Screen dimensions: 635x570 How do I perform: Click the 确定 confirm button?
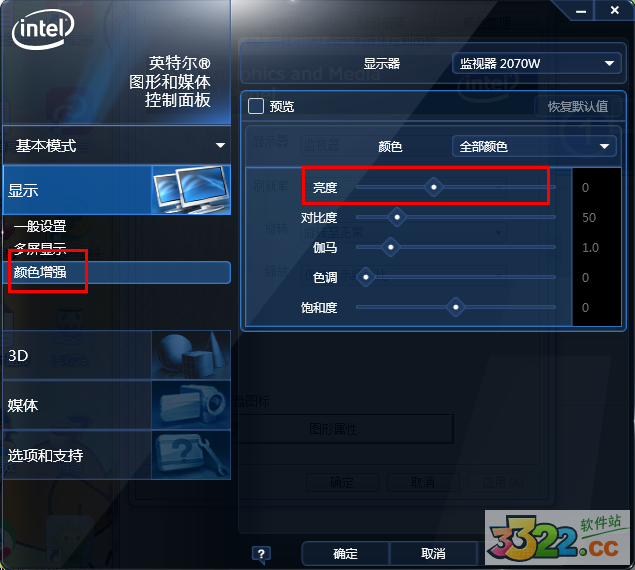click(345, 553)
